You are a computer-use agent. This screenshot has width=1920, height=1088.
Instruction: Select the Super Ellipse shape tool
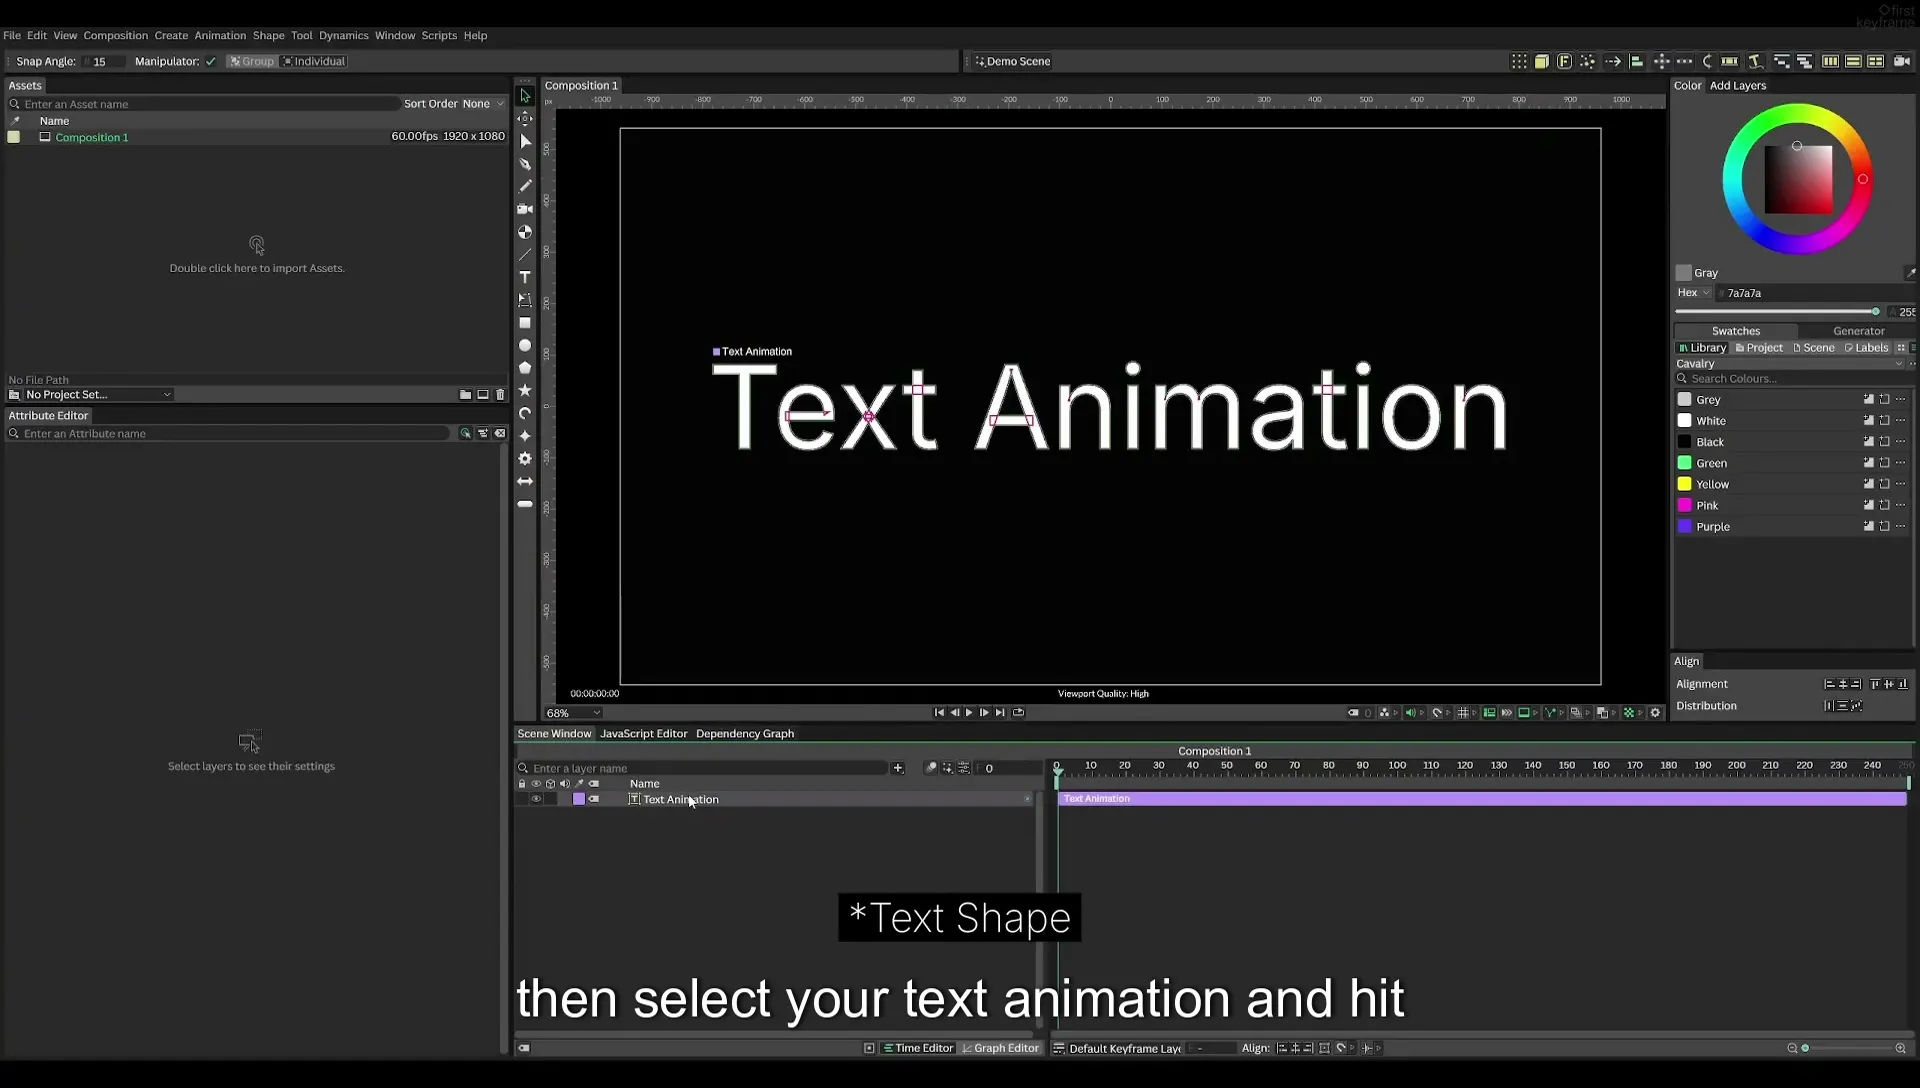click(x=525, y=436)
